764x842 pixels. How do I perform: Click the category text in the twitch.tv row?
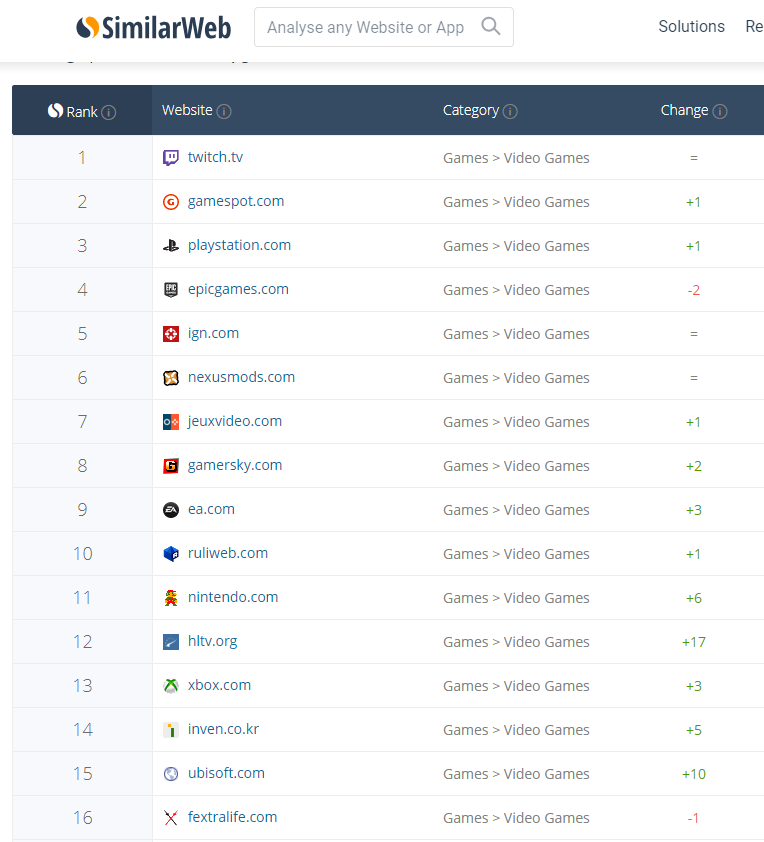click(516, 158)
